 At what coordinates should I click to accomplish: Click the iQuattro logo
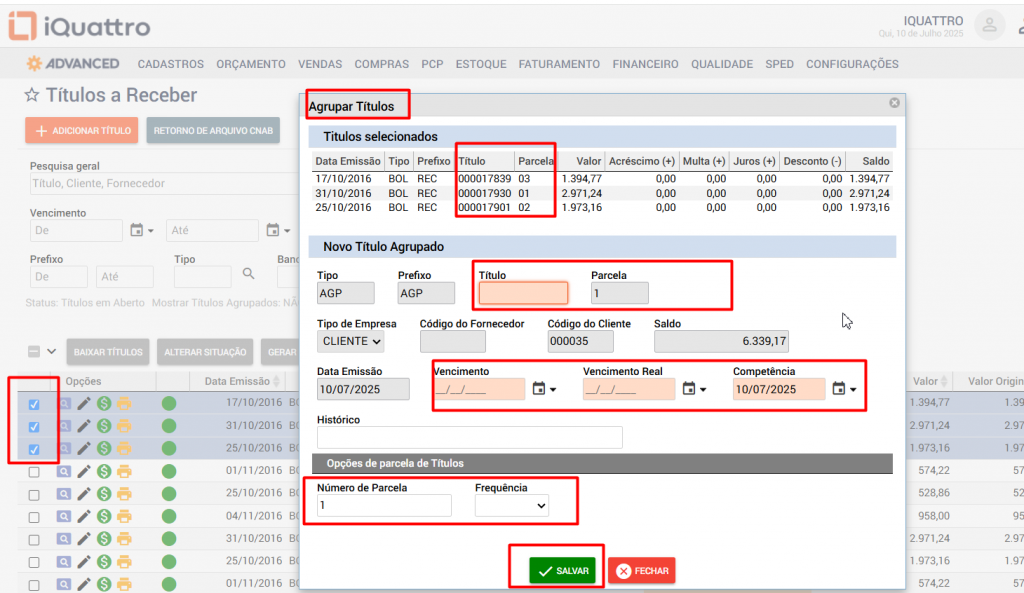coord(79,26)
